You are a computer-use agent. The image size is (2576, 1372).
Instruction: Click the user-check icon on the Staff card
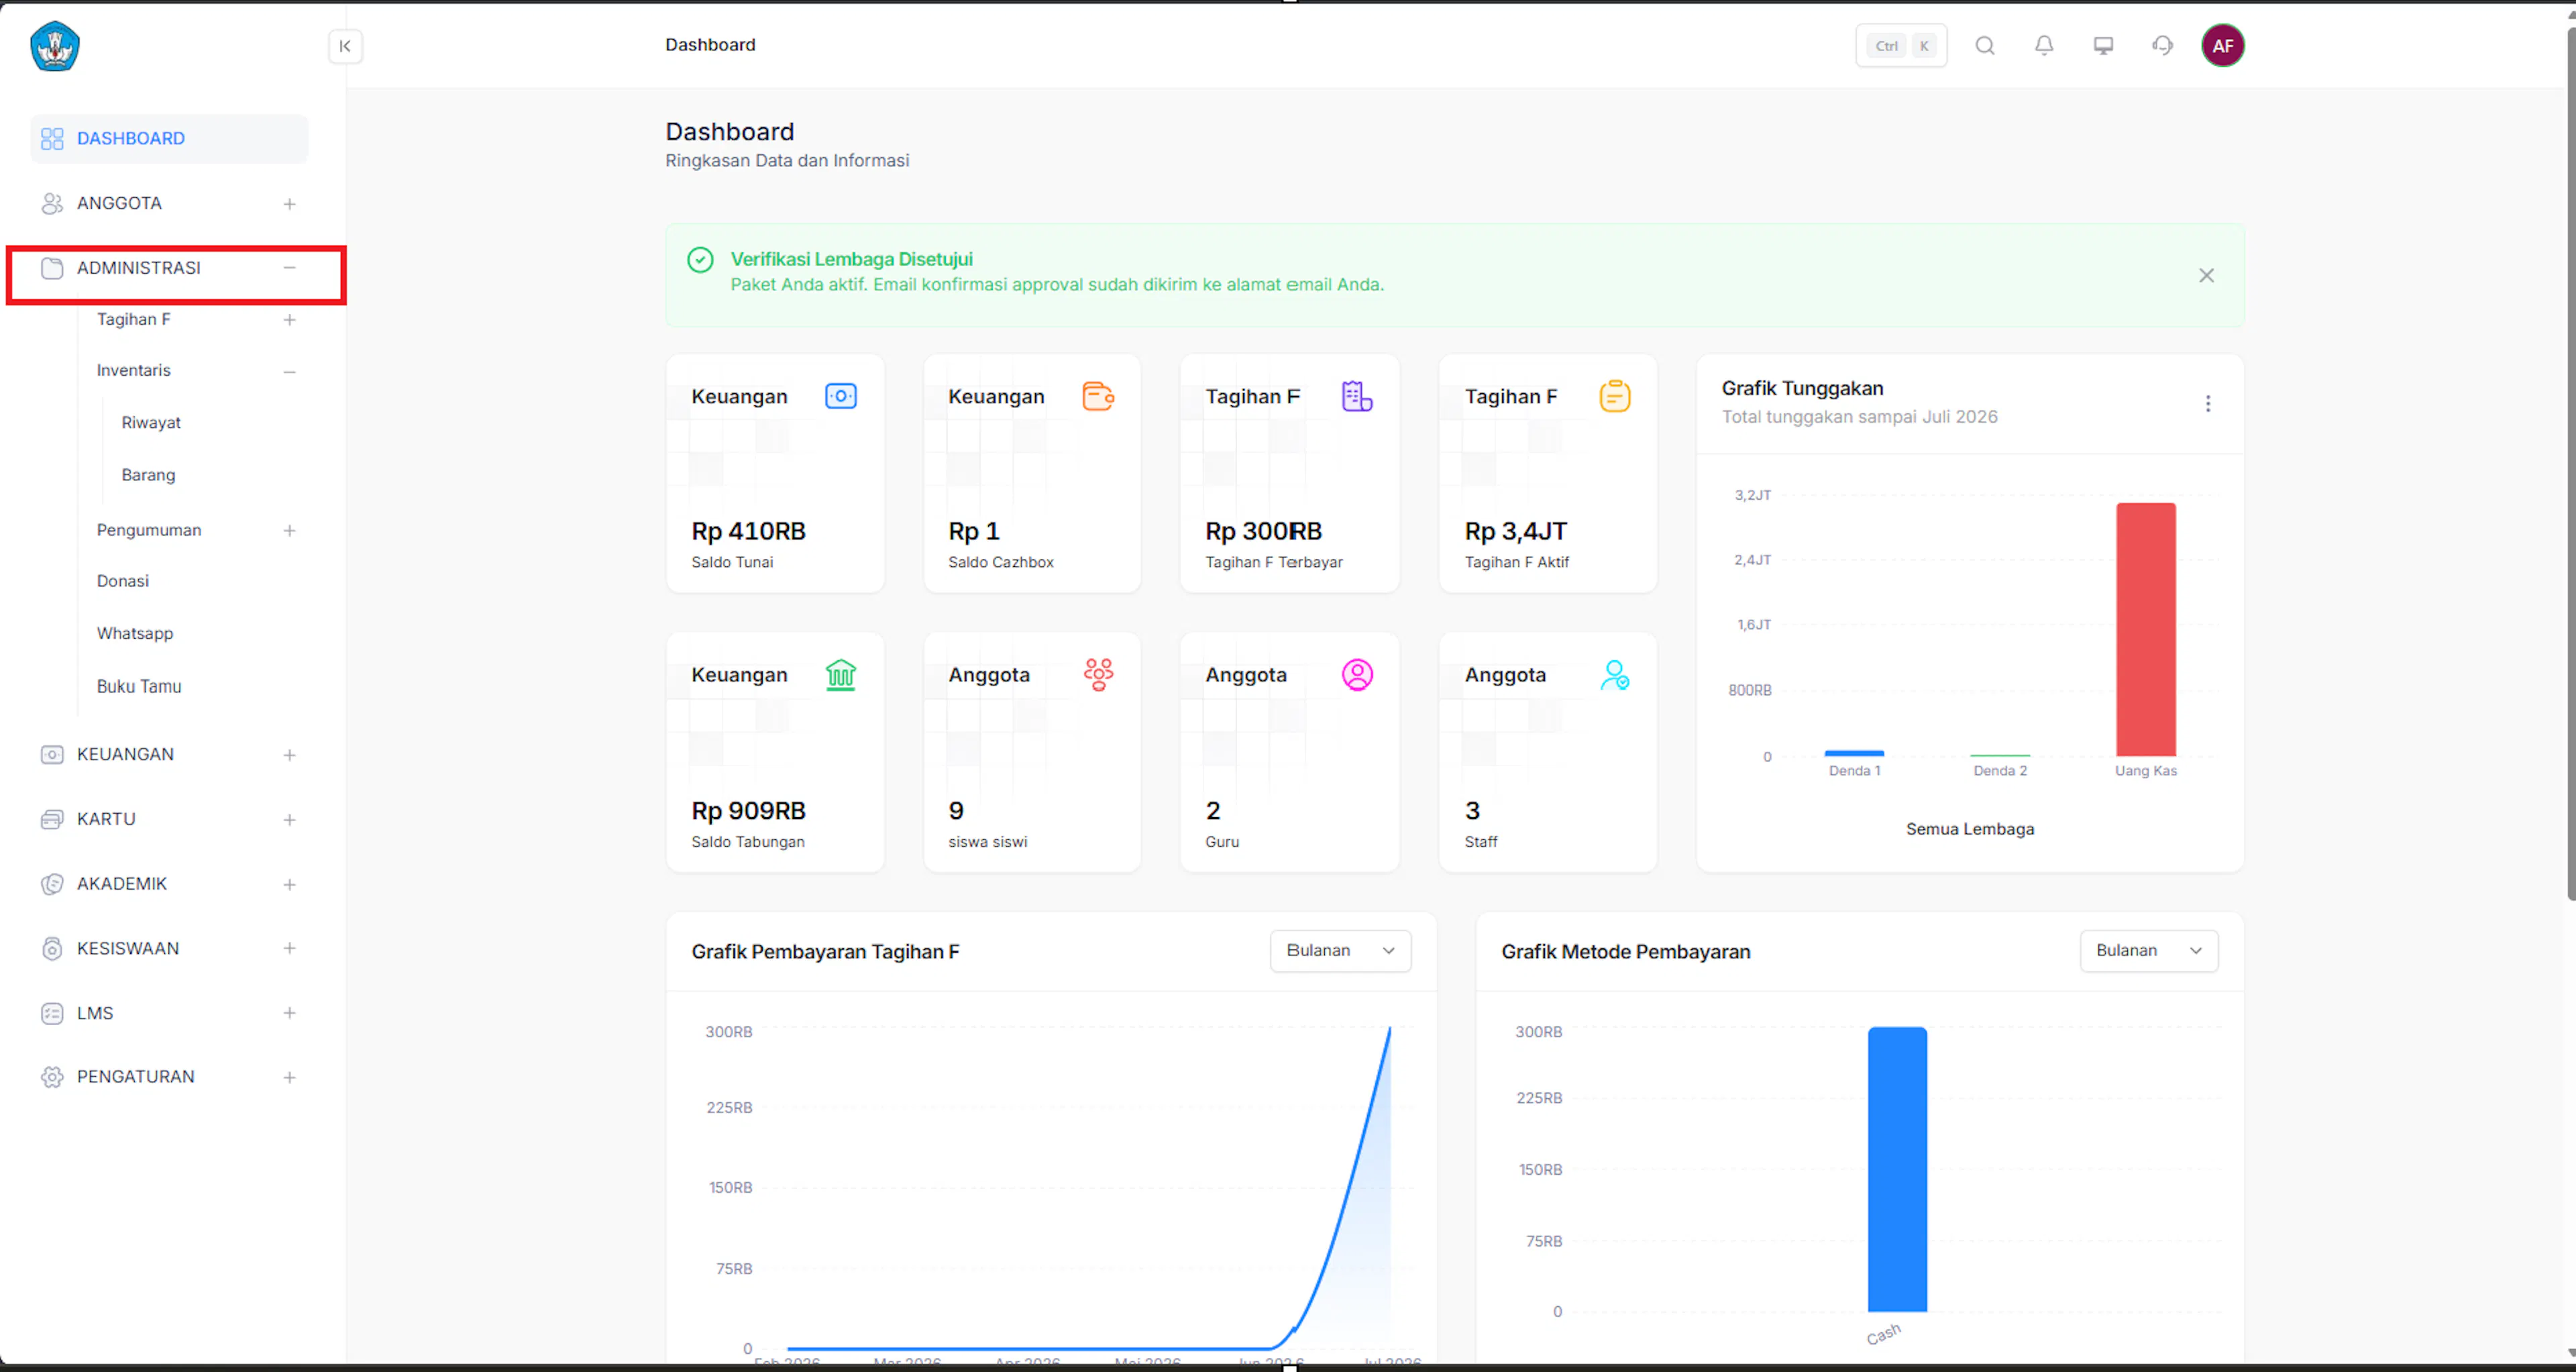(x=1614, y=676)
